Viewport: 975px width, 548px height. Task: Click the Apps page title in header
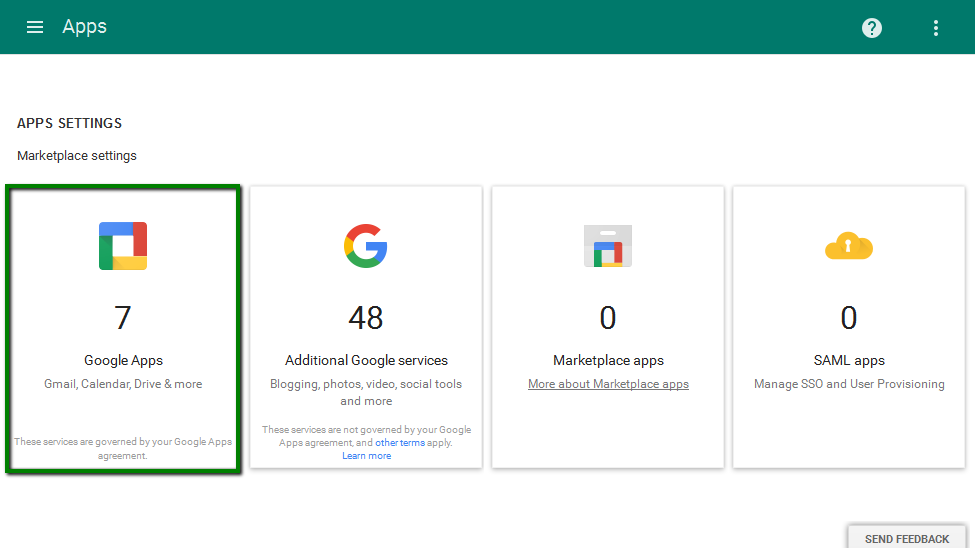(85, 27)
